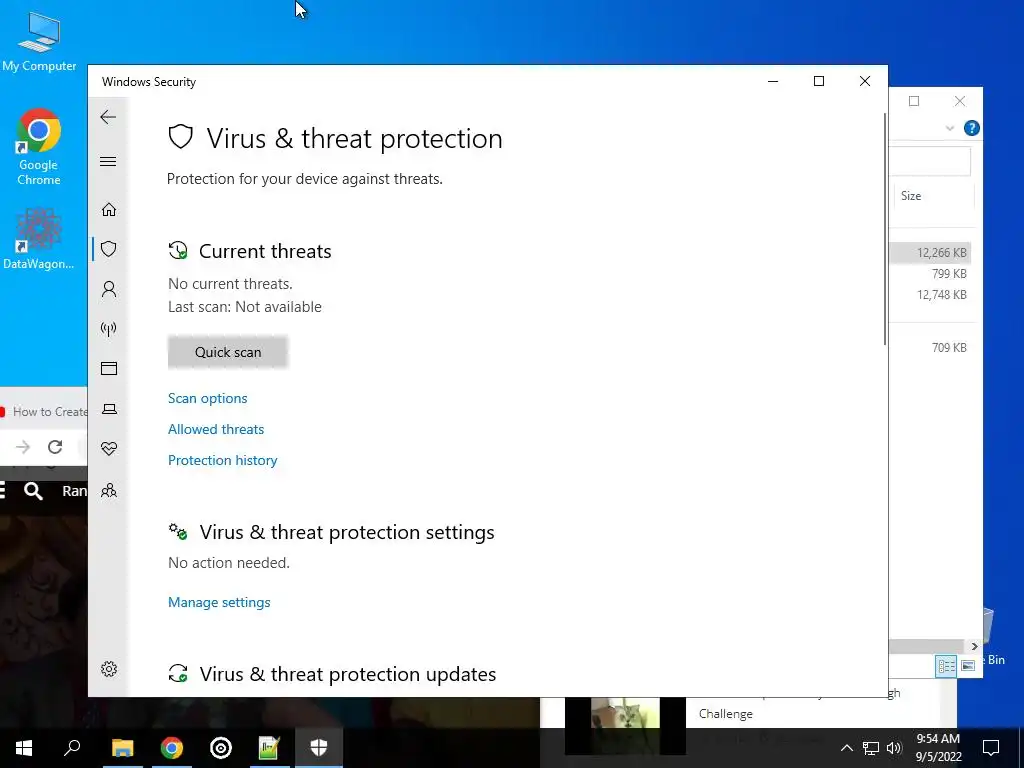Screen dimensions: 1024x768
Task: Open the hamburger navigation menu
Action: [108, 161]
